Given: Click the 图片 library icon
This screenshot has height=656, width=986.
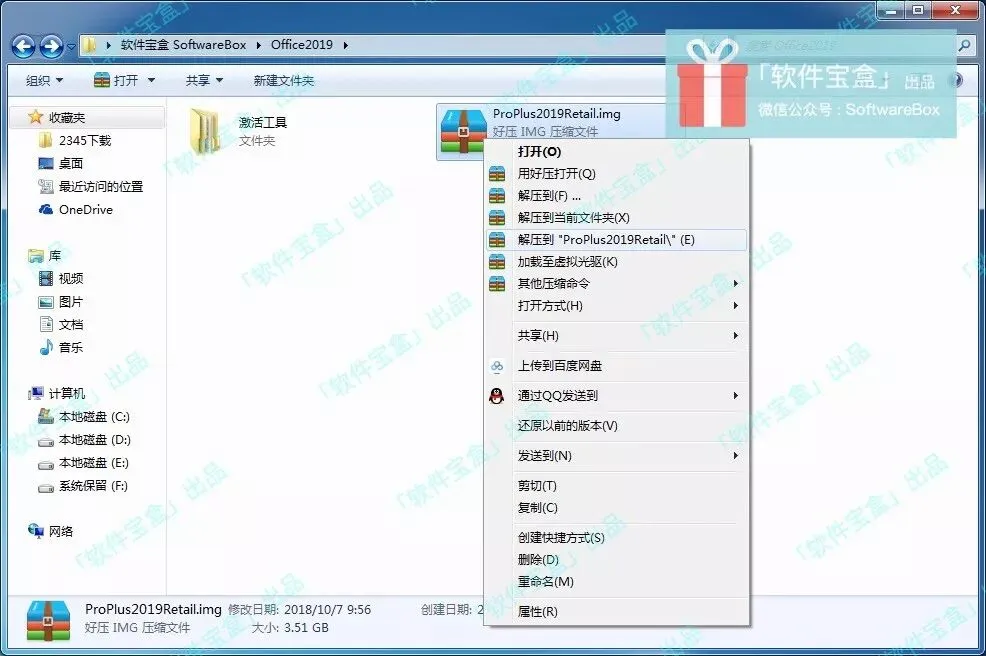Looking at the screenshot, I should coord(45,301).
